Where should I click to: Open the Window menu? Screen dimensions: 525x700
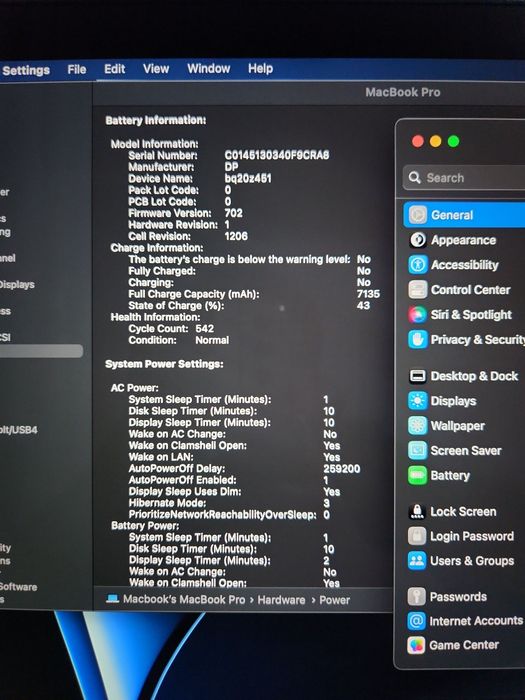coord(208,69)
